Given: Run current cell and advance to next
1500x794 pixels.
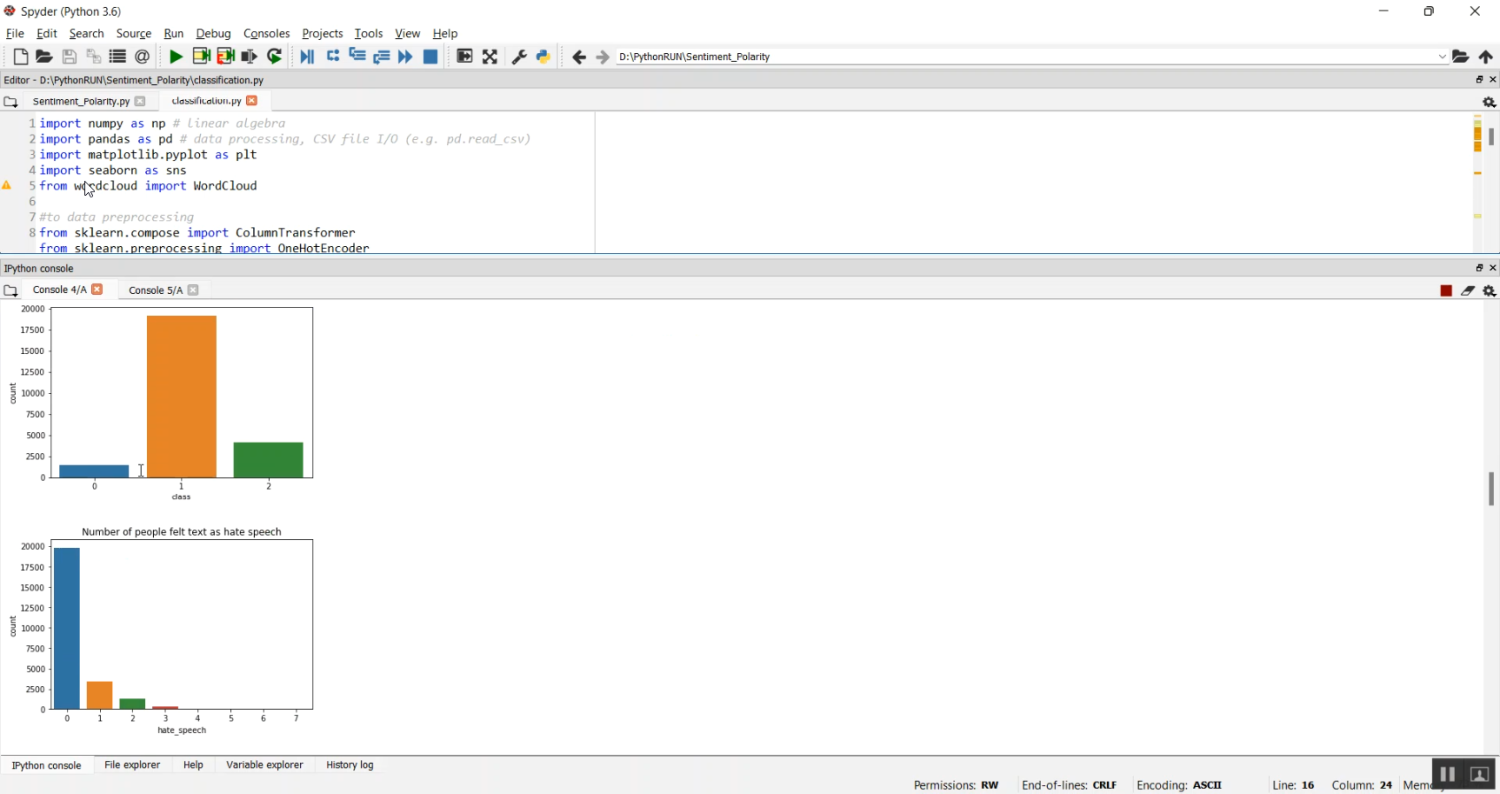Looking at the screenshot, I should point(225,57).
